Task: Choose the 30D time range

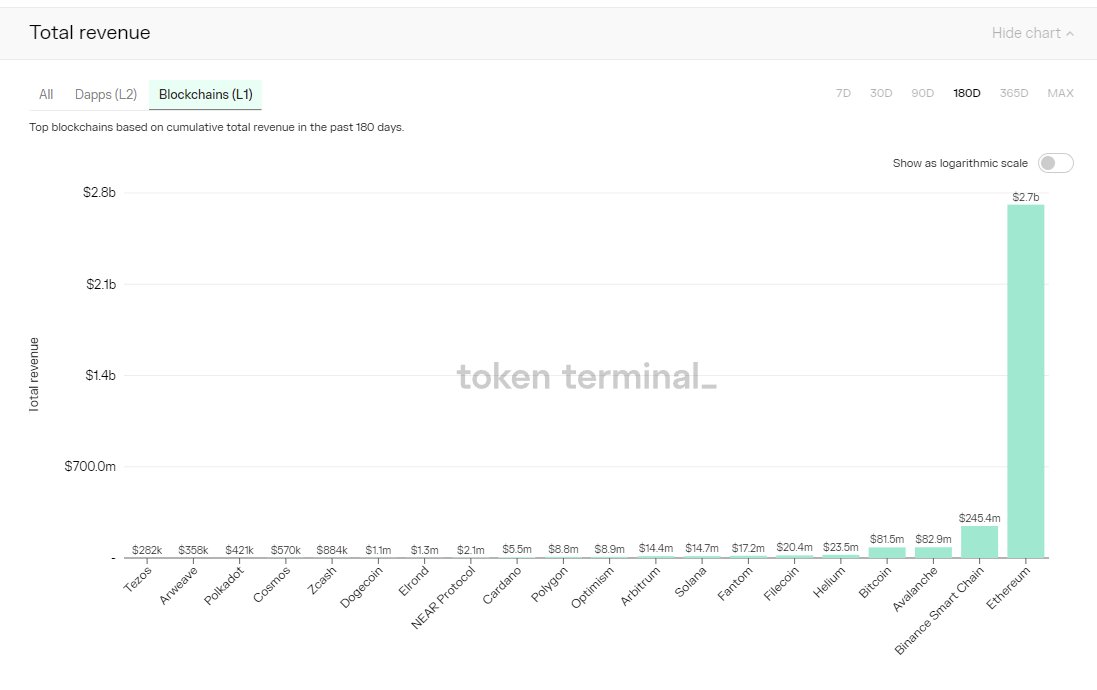Action: (881, 93)
